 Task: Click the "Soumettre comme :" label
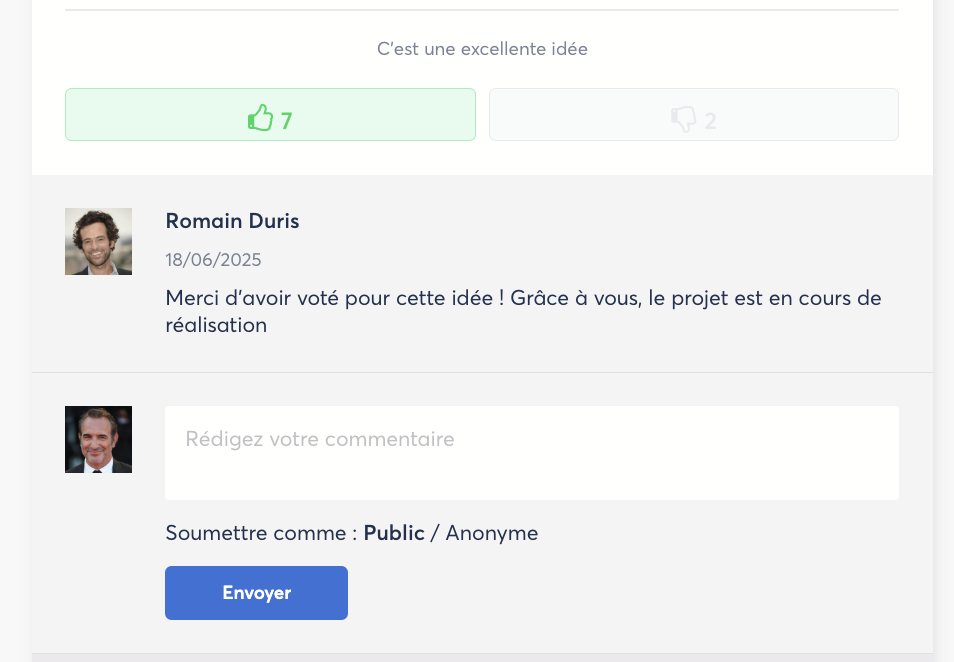pyautogui.click(x=261, y=533)
